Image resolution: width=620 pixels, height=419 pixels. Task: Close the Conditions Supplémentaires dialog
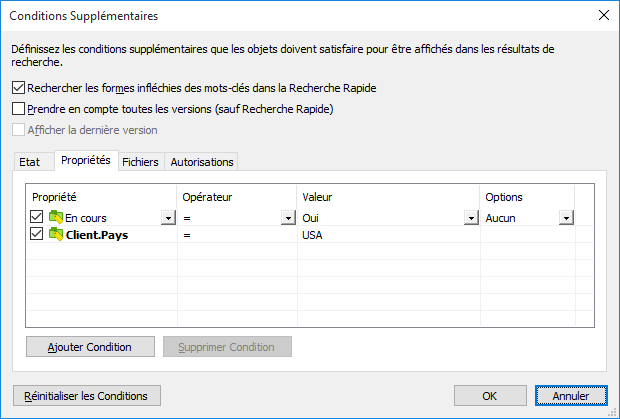click(602, 15)
